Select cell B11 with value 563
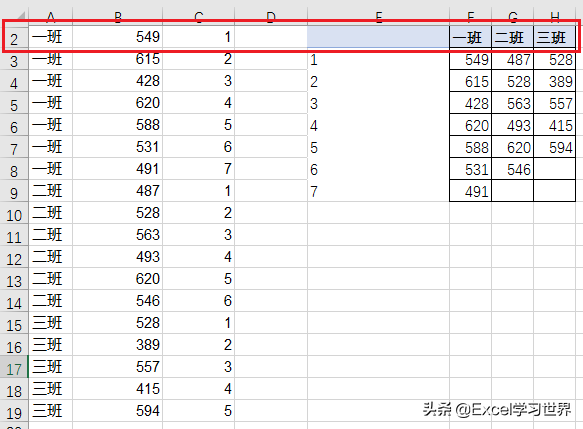The height and width of the screenshot is (429, 583). tap(117, 235)
